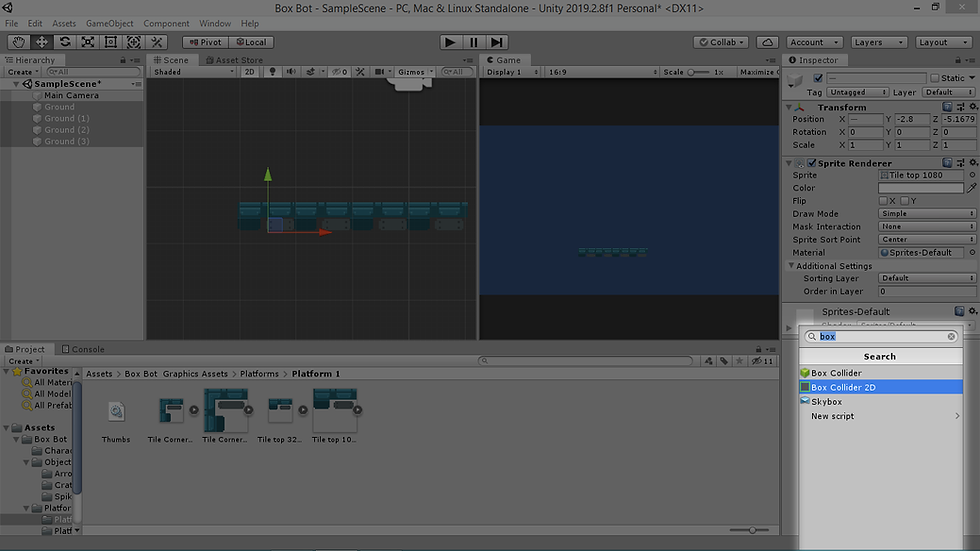
Task: Toggle scene lighting bulb icon
Action: point(272,72)
